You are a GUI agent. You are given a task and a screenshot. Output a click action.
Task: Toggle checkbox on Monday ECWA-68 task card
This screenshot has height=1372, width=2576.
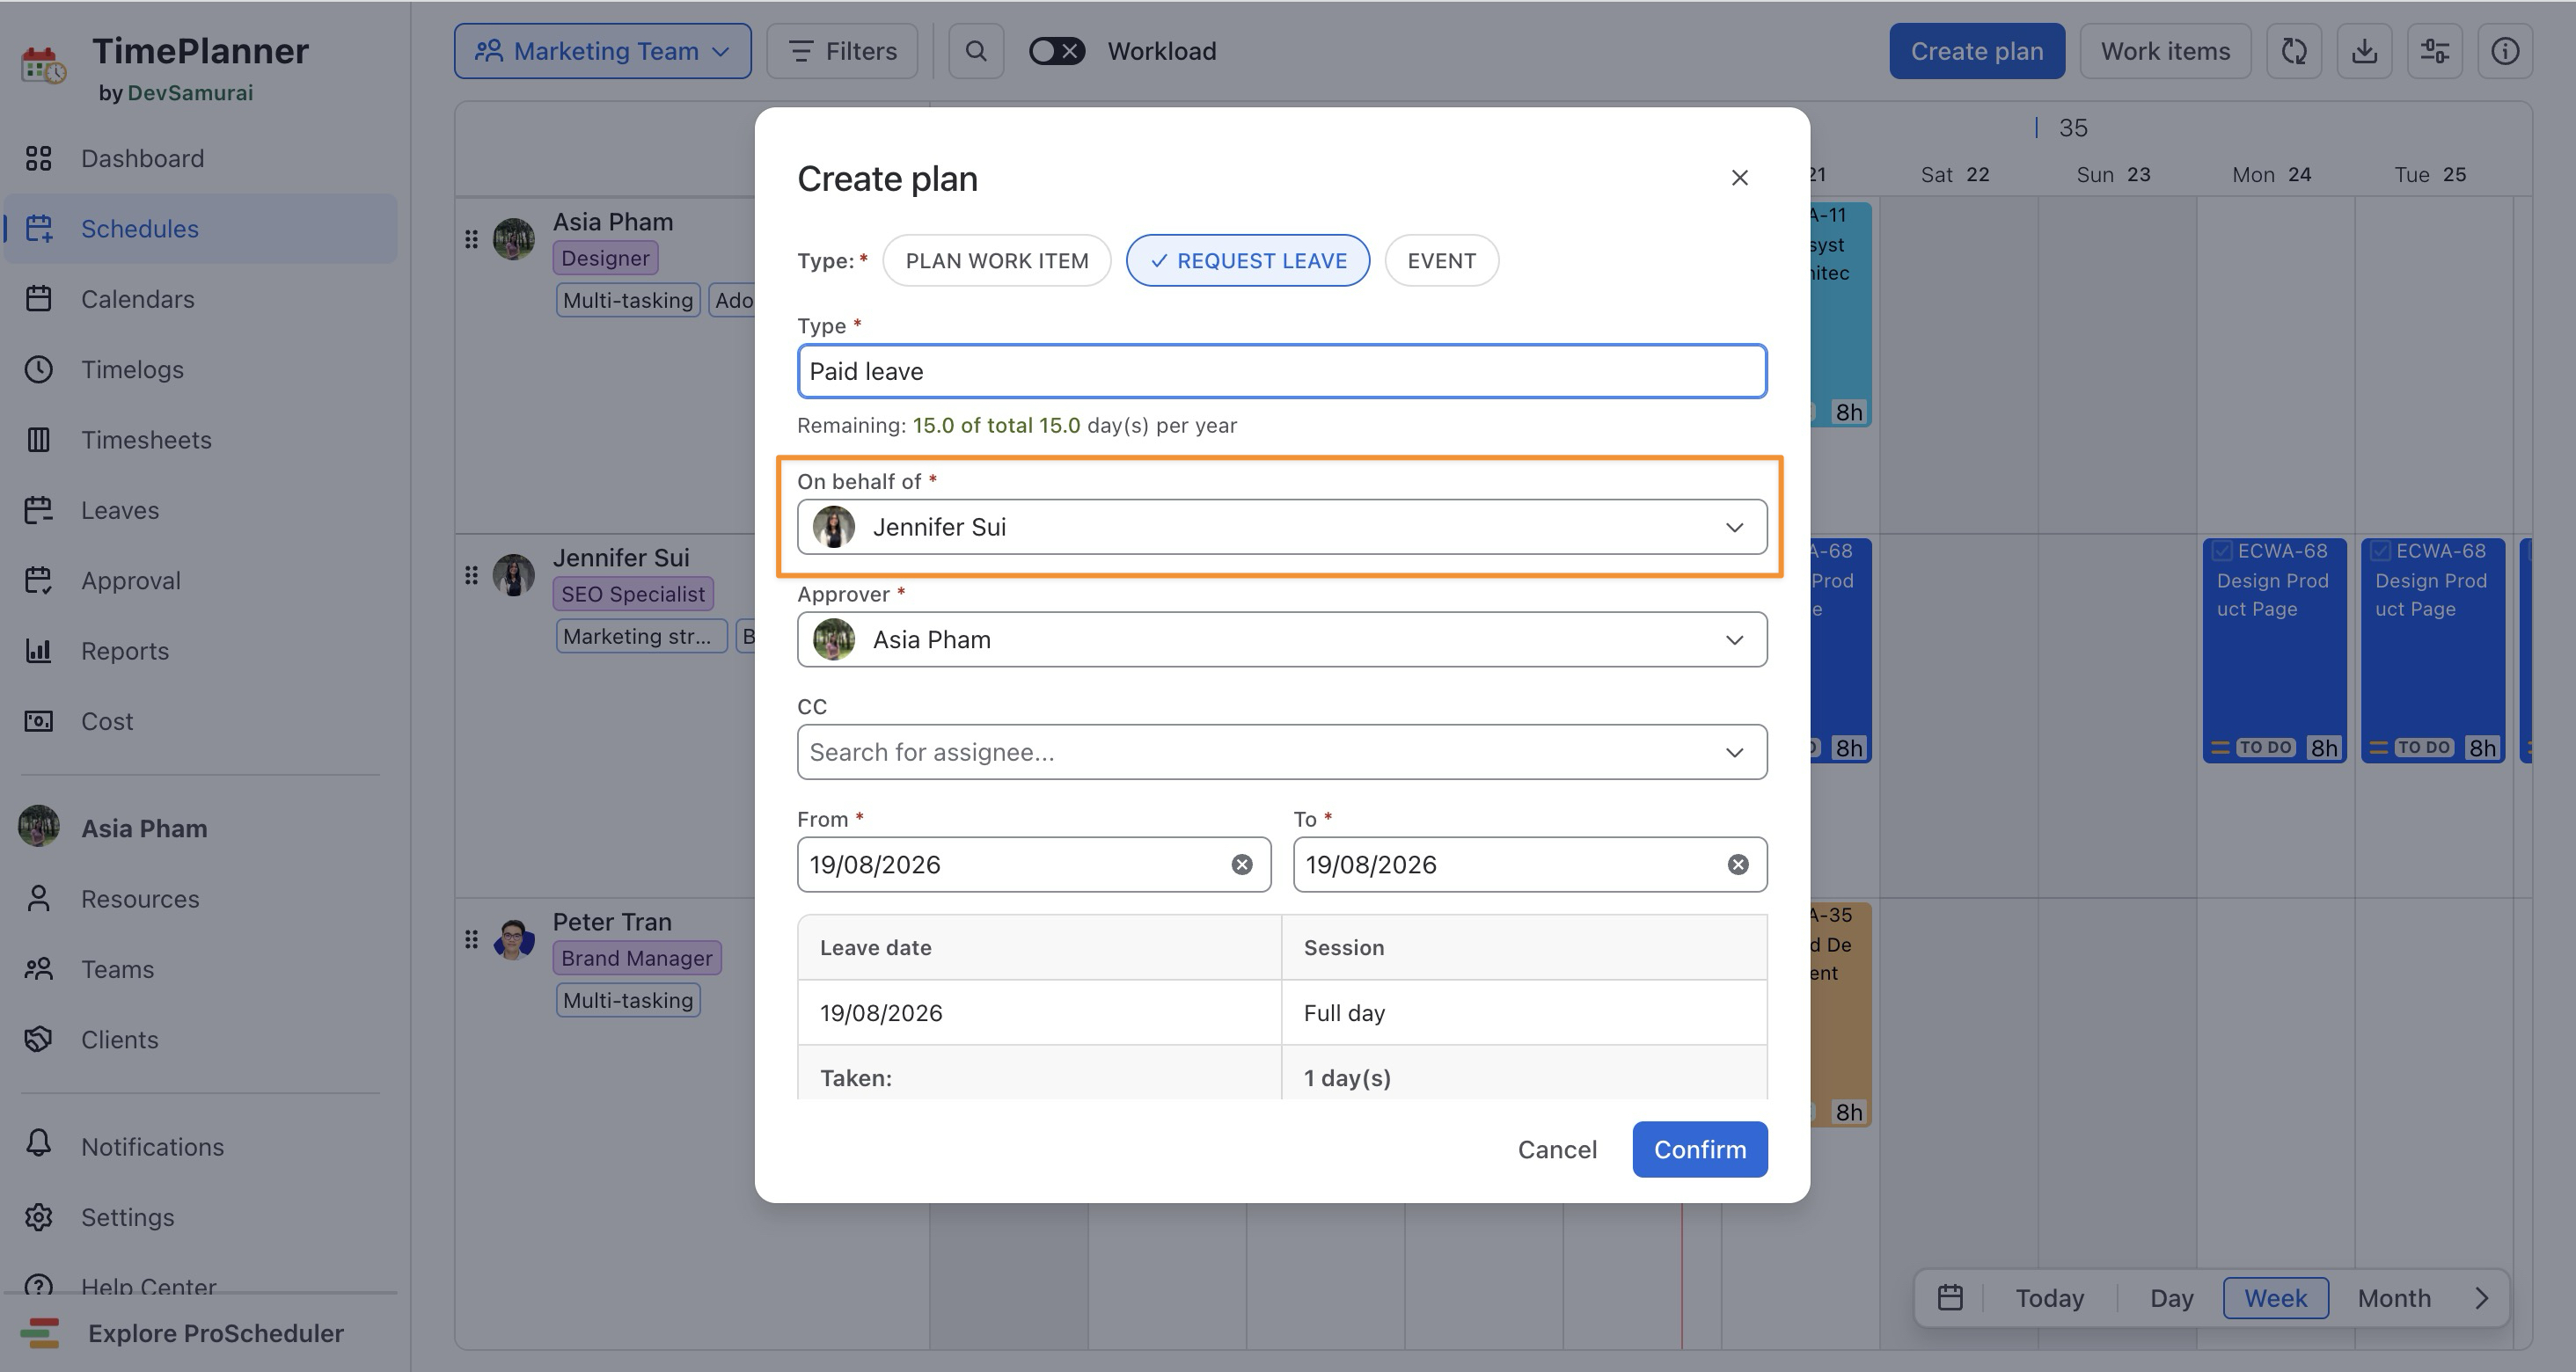pyautogui.click(x=2222, y=551)
